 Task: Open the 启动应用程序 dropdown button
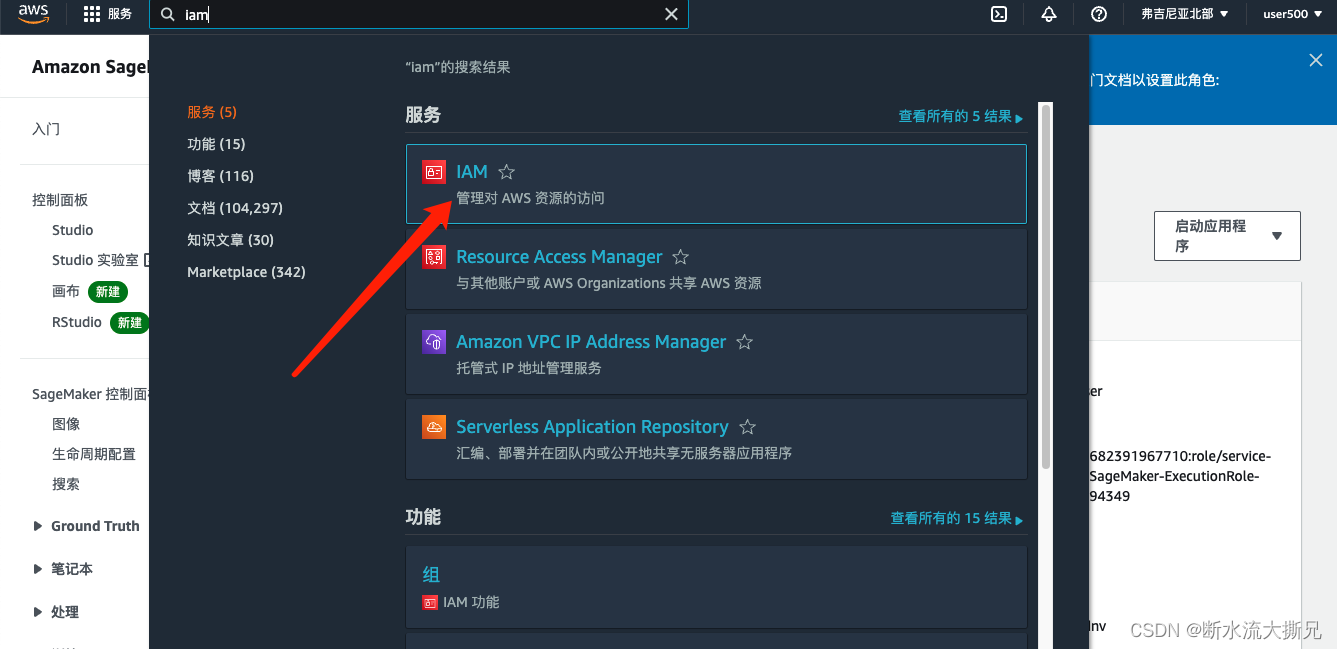(1227, 236)
